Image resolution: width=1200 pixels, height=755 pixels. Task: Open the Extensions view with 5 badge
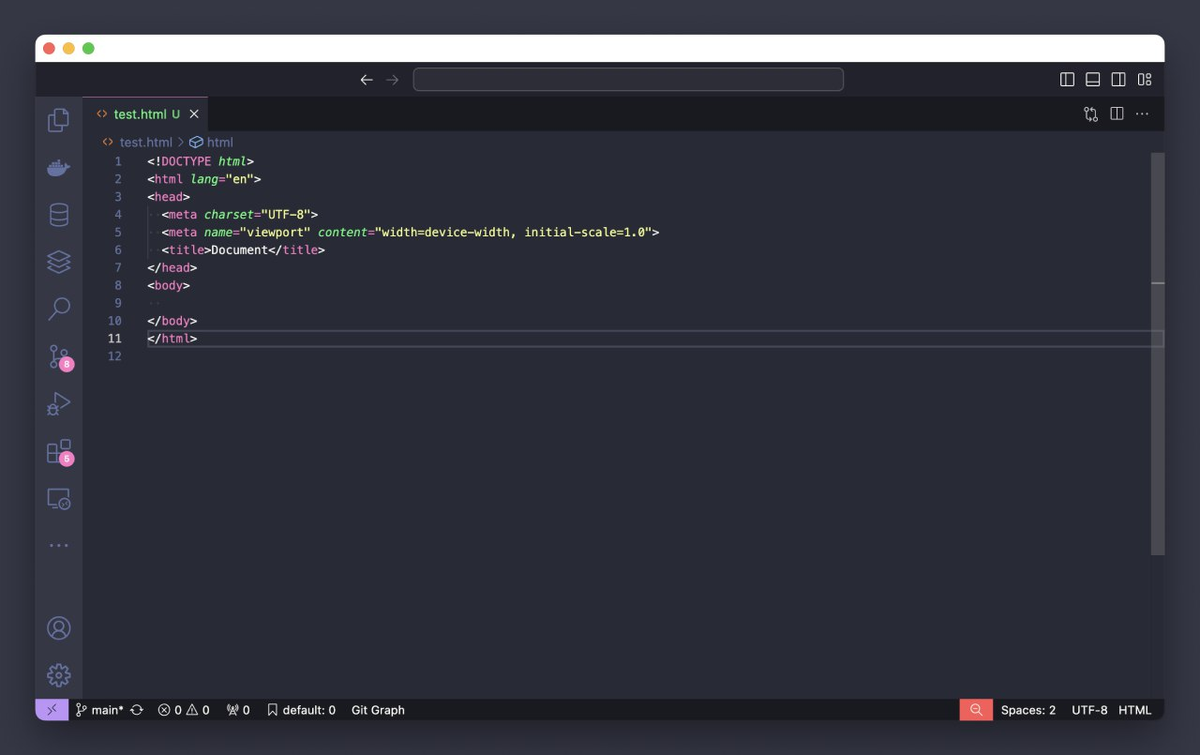60,452
